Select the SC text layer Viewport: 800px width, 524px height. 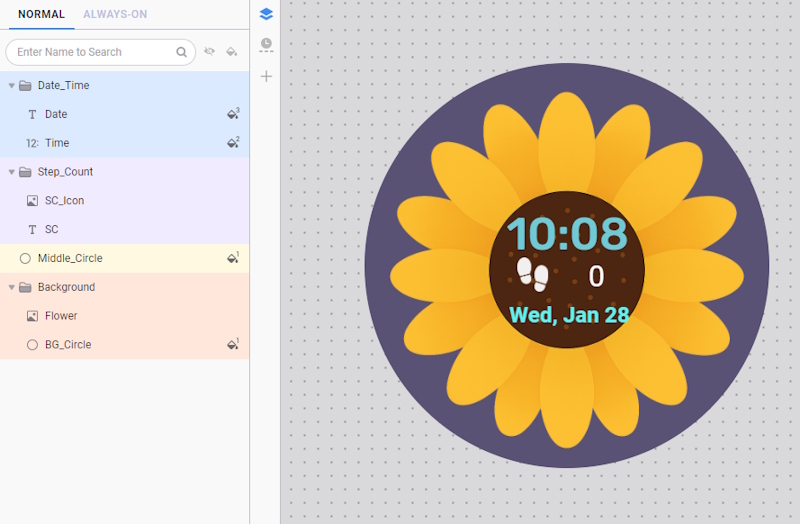tap(52, 230)
